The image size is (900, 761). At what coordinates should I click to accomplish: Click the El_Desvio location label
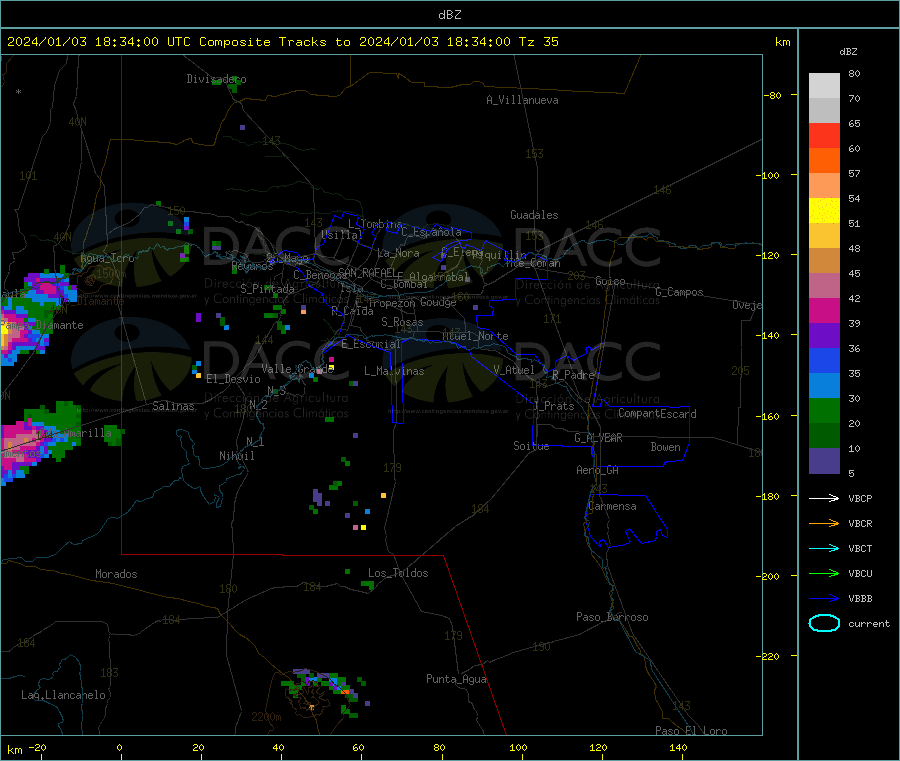tap(233, 379)
